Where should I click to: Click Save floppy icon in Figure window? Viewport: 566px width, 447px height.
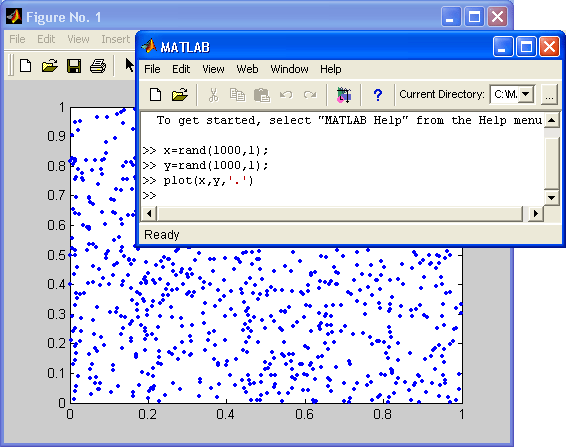tap(74, 66)
